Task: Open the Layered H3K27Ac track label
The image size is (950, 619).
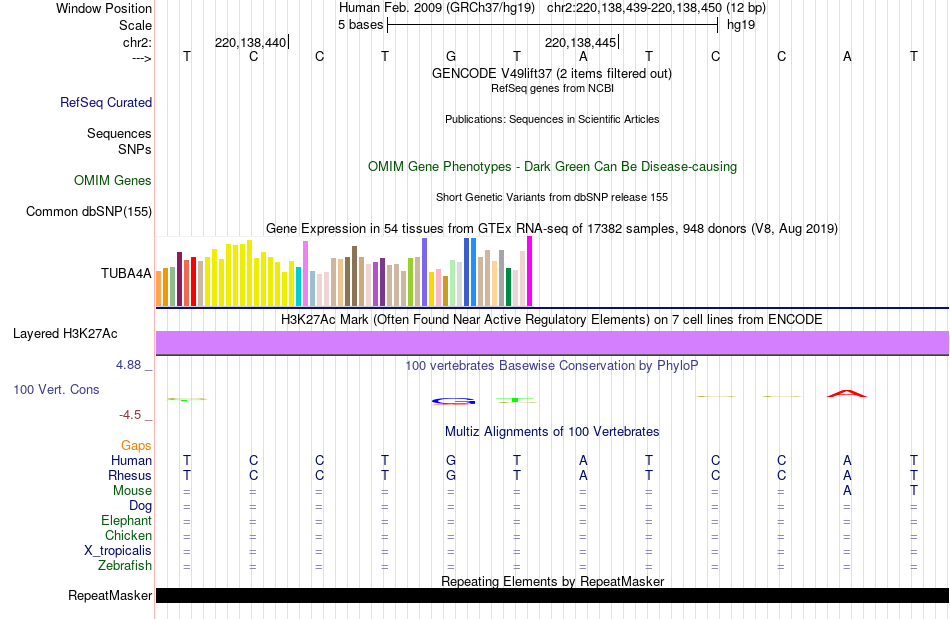Action: tap(65, 334)
